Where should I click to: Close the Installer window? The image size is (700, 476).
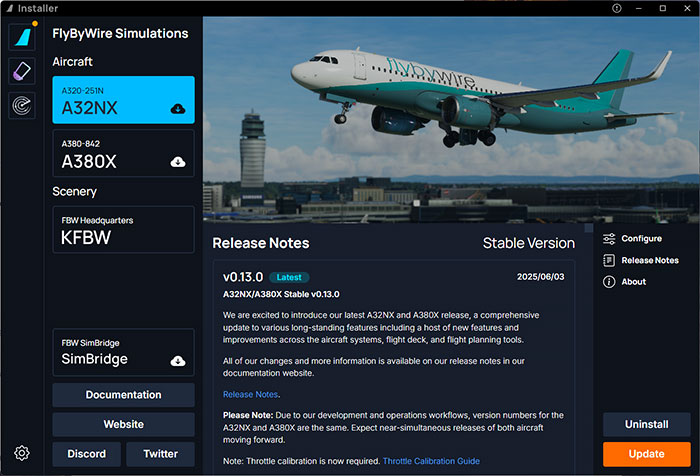(x=687, y=8)
